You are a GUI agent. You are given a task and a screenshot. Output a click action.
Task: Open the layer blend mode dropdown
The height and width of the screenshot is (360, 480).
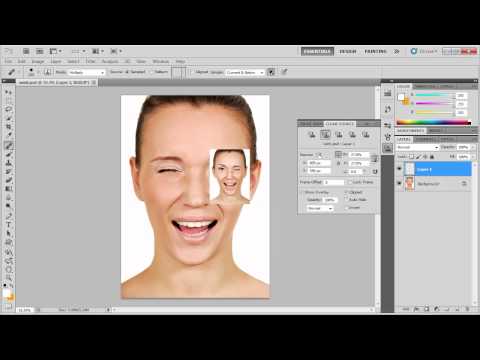pyautogui.click(x=417, y=147)
